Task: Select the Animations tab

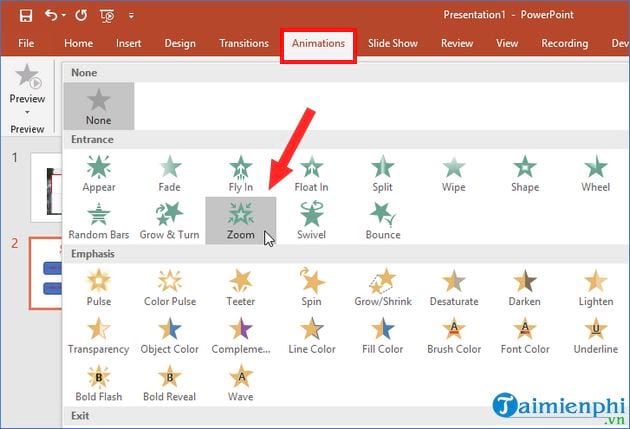Action: coord(318,43)
